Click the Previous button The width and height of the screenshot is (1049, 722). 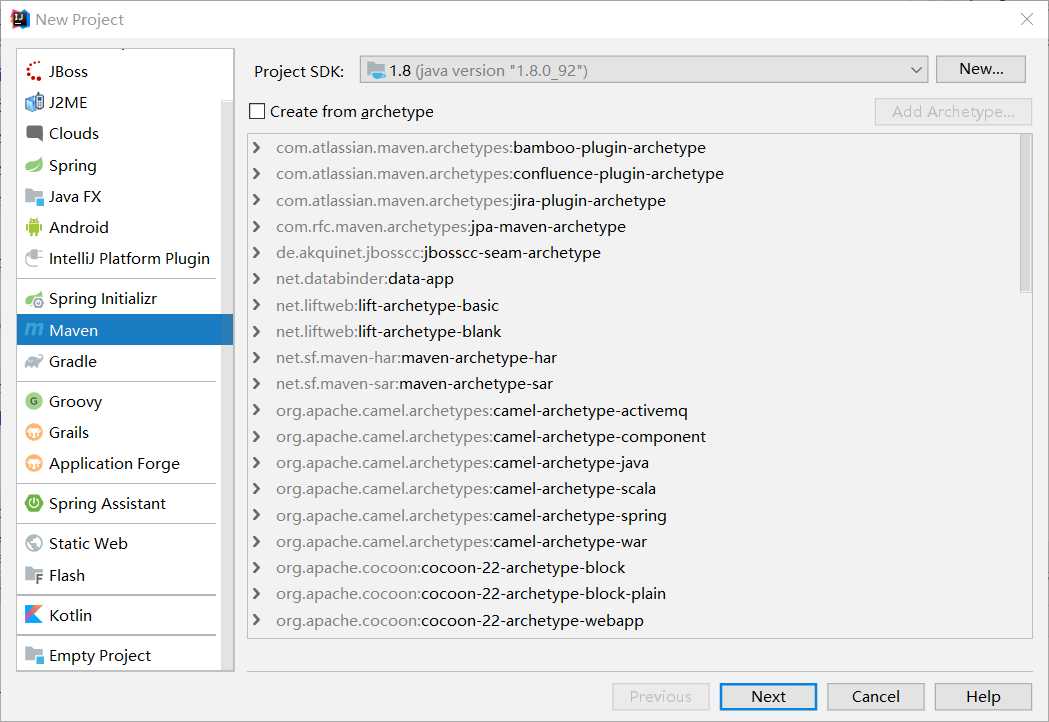(660, 697)
